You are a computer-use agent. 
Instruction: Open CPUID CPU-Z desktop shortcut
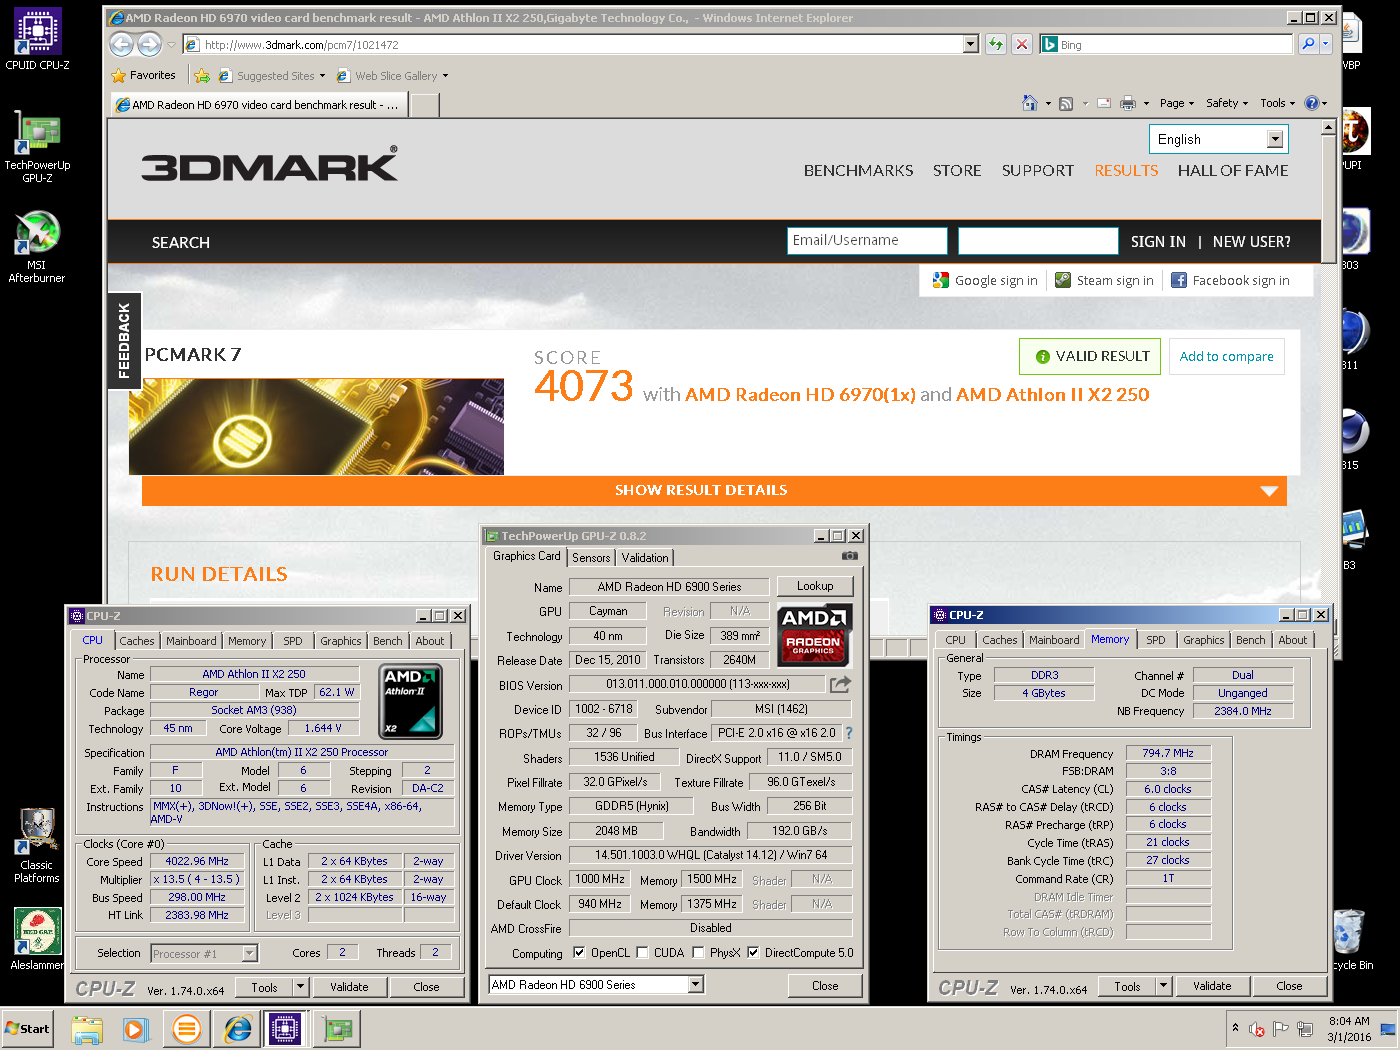(37, 40)
